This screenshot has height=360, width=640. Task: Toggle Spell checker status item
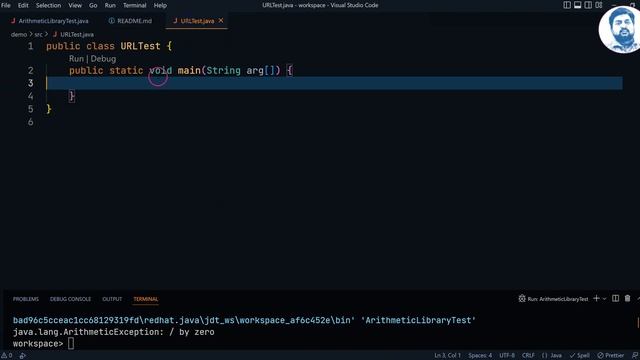[580, 356]
